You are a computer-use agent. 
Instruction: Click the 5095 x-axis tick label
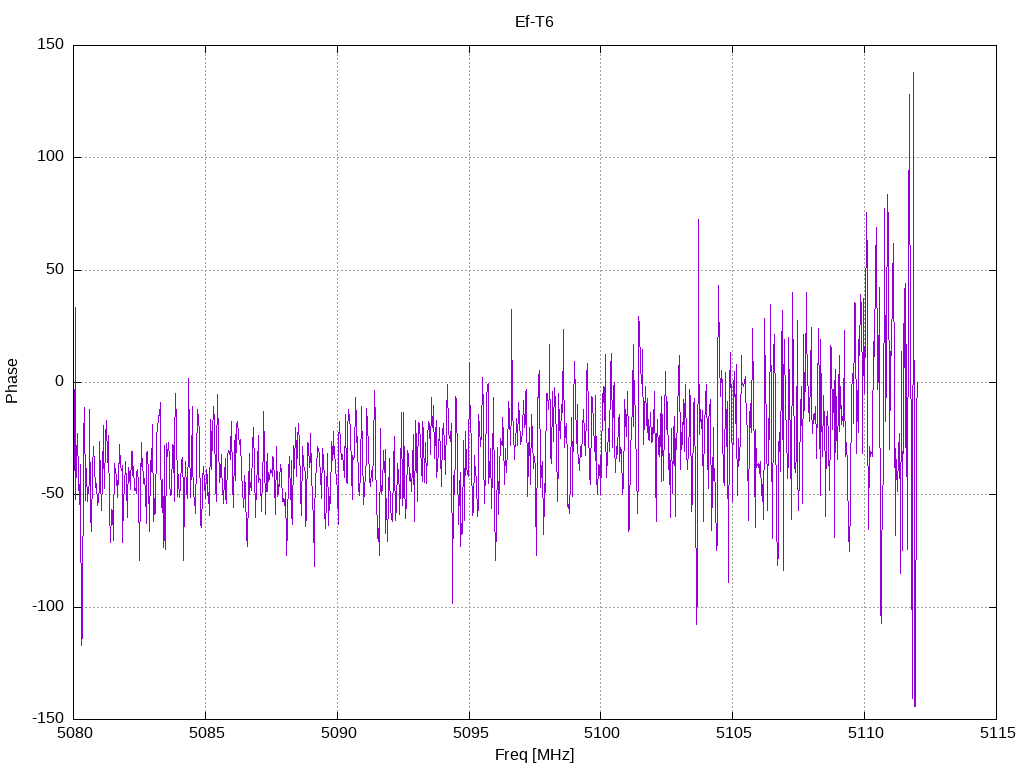(470, 733)
